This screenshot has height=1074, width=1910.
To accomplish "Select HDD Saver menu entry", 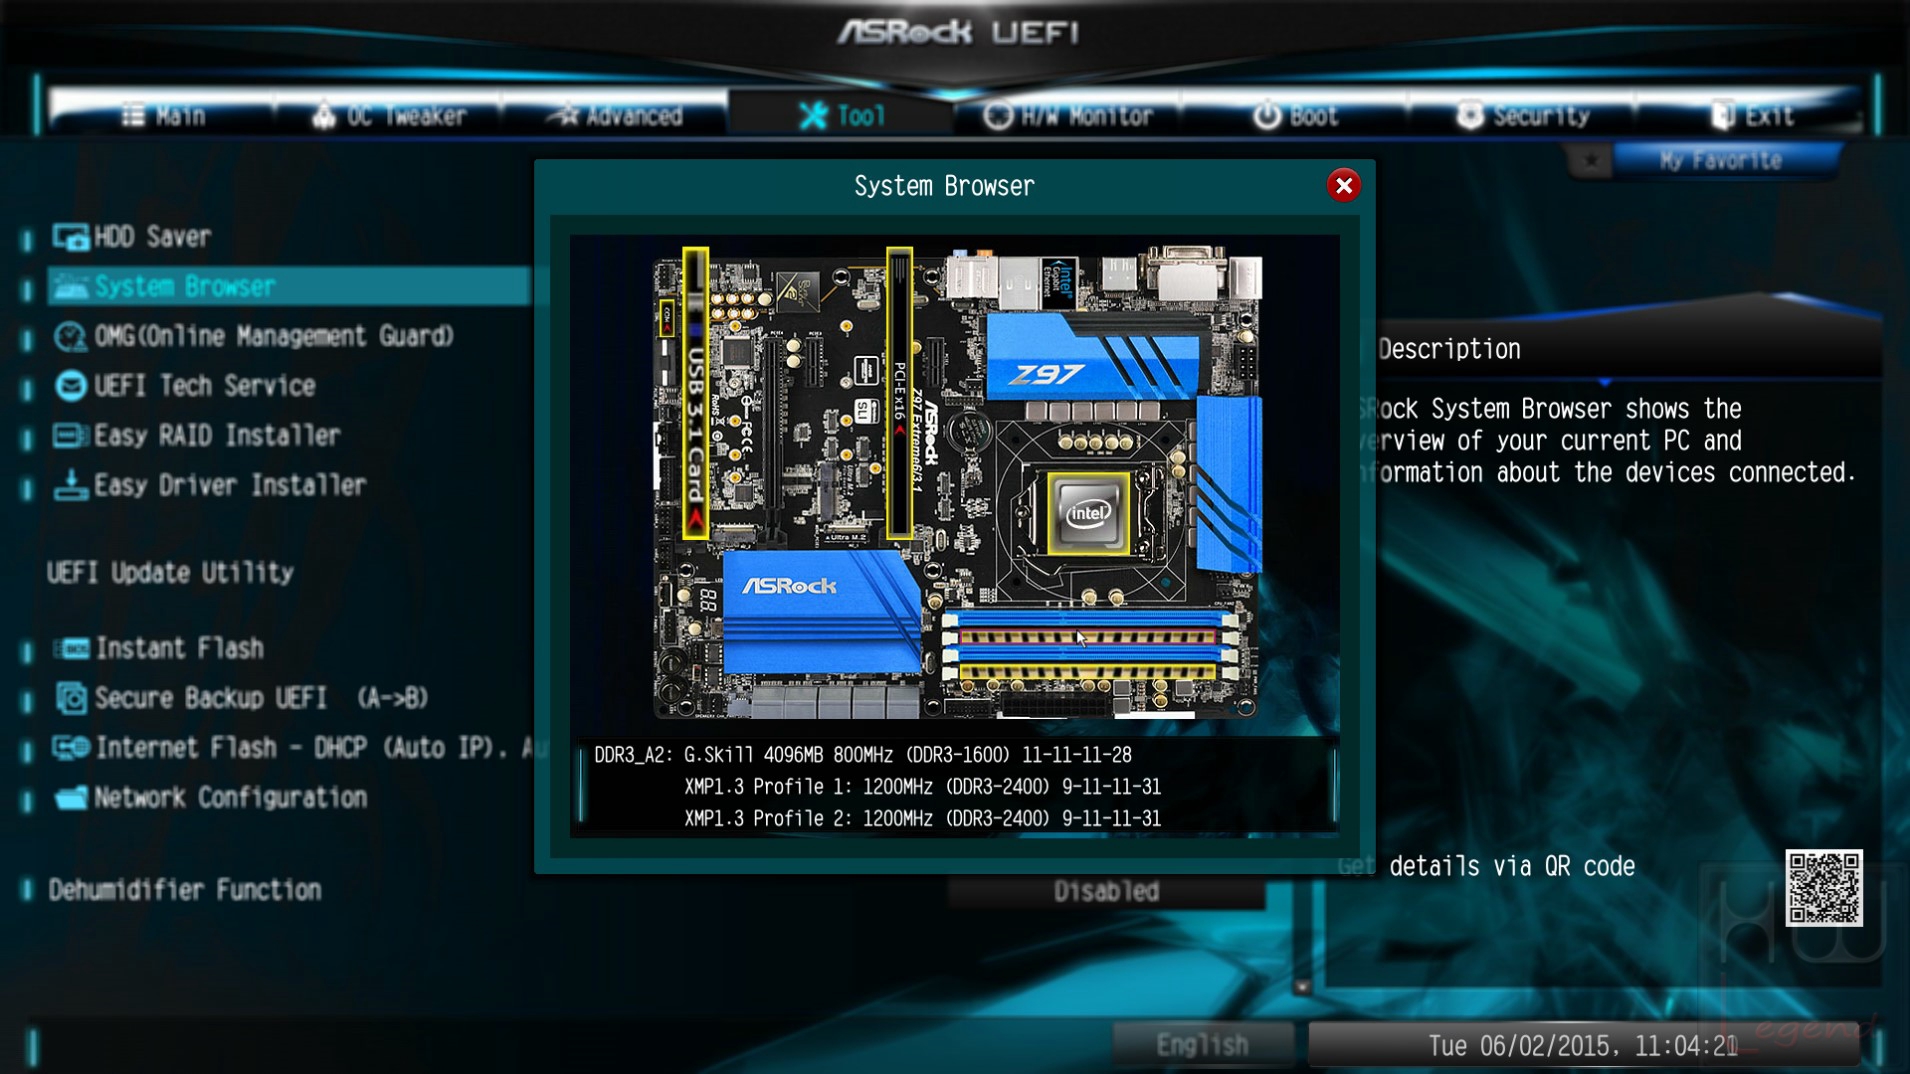I will pyautogui.click(x=152, y=237).
